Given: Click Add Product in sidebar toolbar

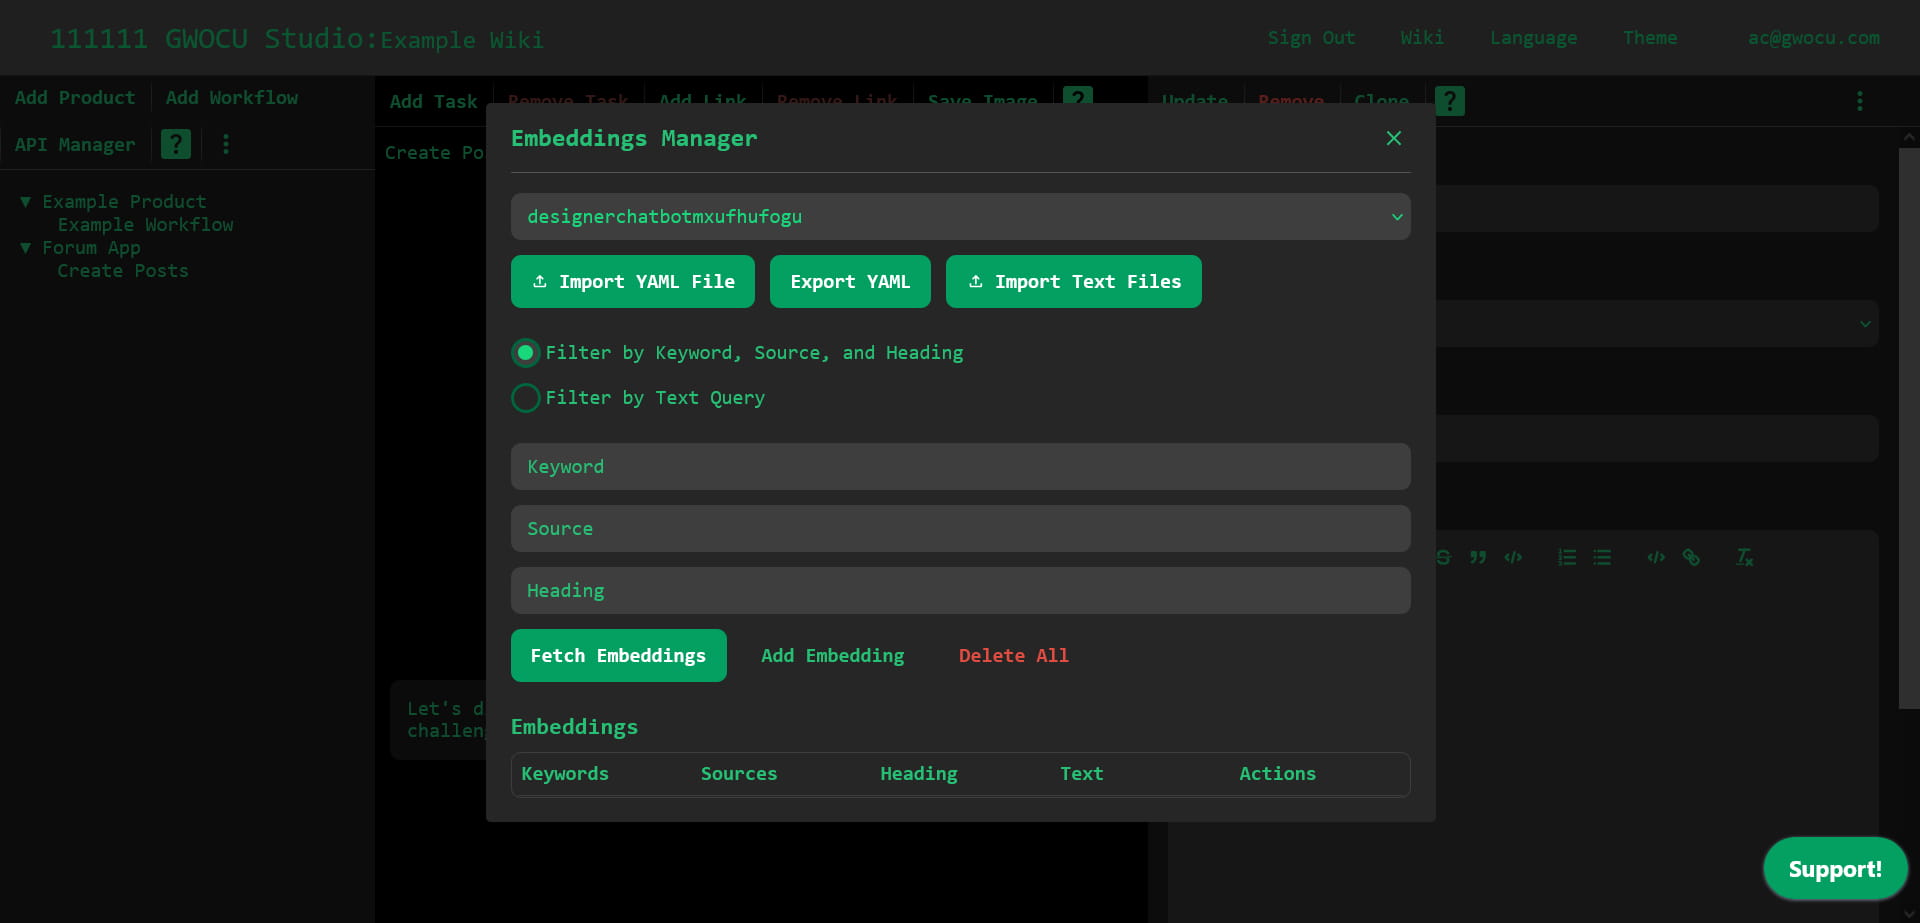Looking at the screenshot, I should (x=75, y=97).
